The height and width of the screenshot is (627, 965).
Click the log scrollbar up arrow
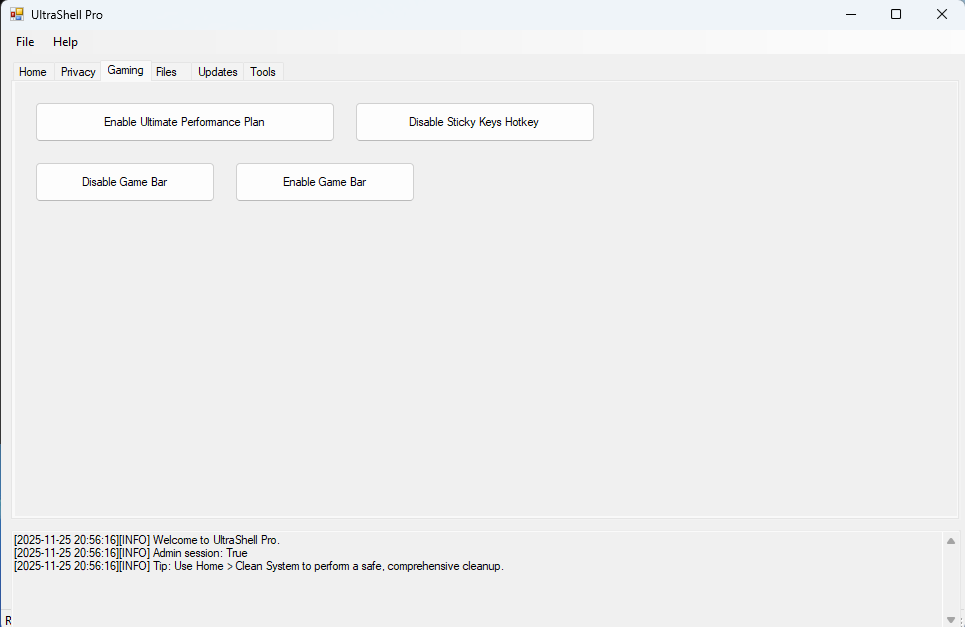coord(951,541)
